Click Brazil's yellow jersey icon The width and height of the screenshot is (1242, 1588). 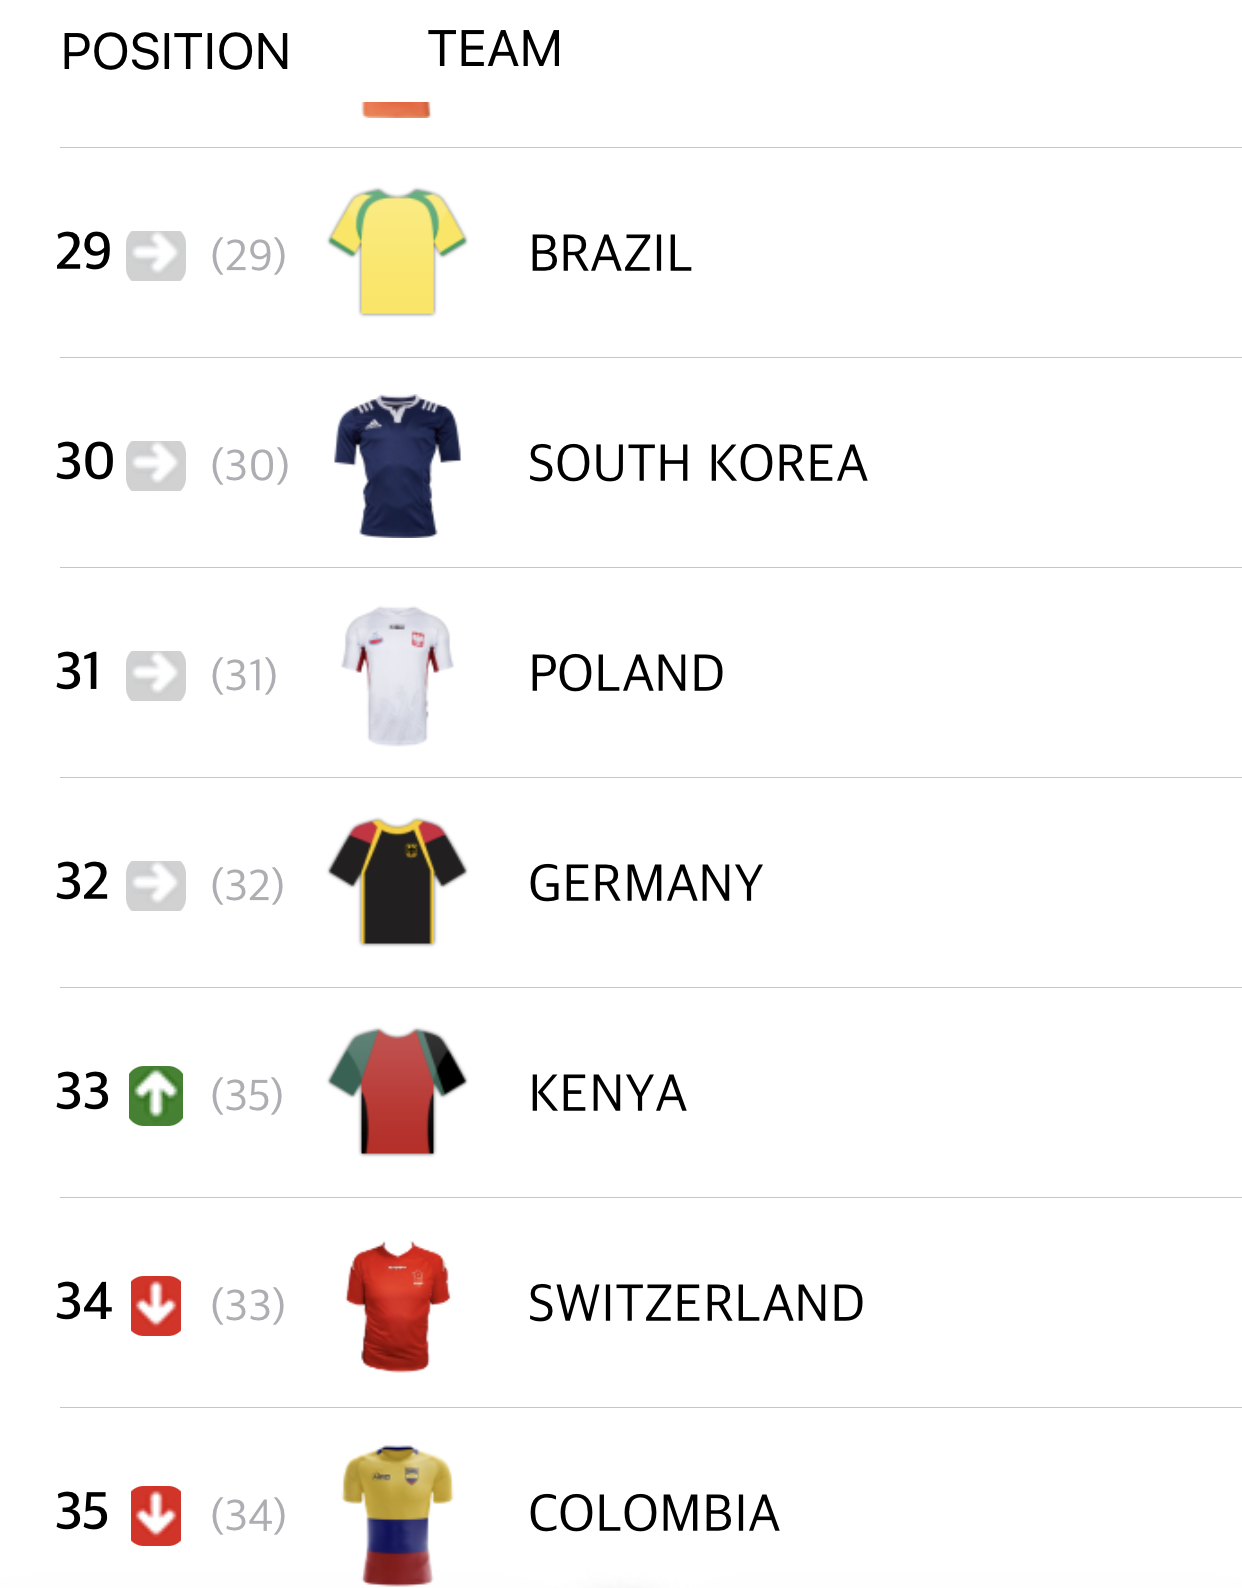pos(397,252)
